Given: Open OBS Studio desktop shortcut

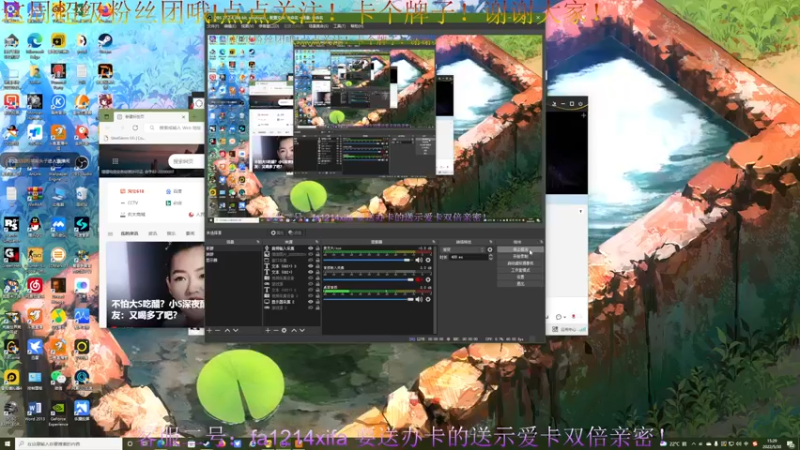Looking at the screenshot, I should pos(82,166).
